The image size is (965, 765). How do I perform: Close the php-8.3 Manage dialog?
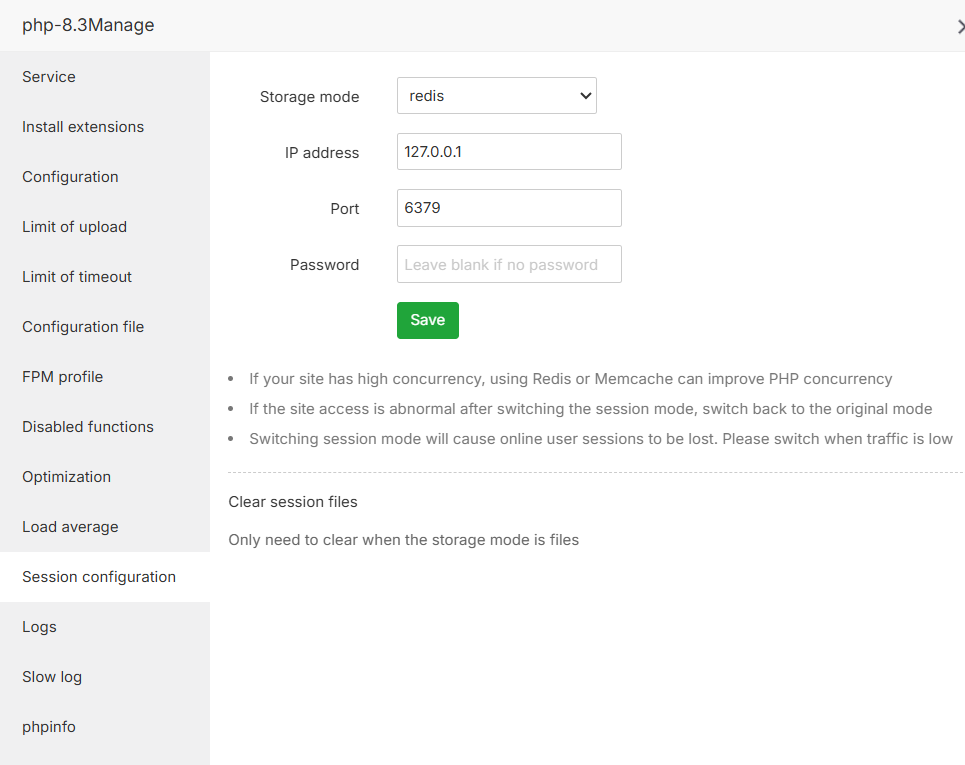(x=960, y=27)
